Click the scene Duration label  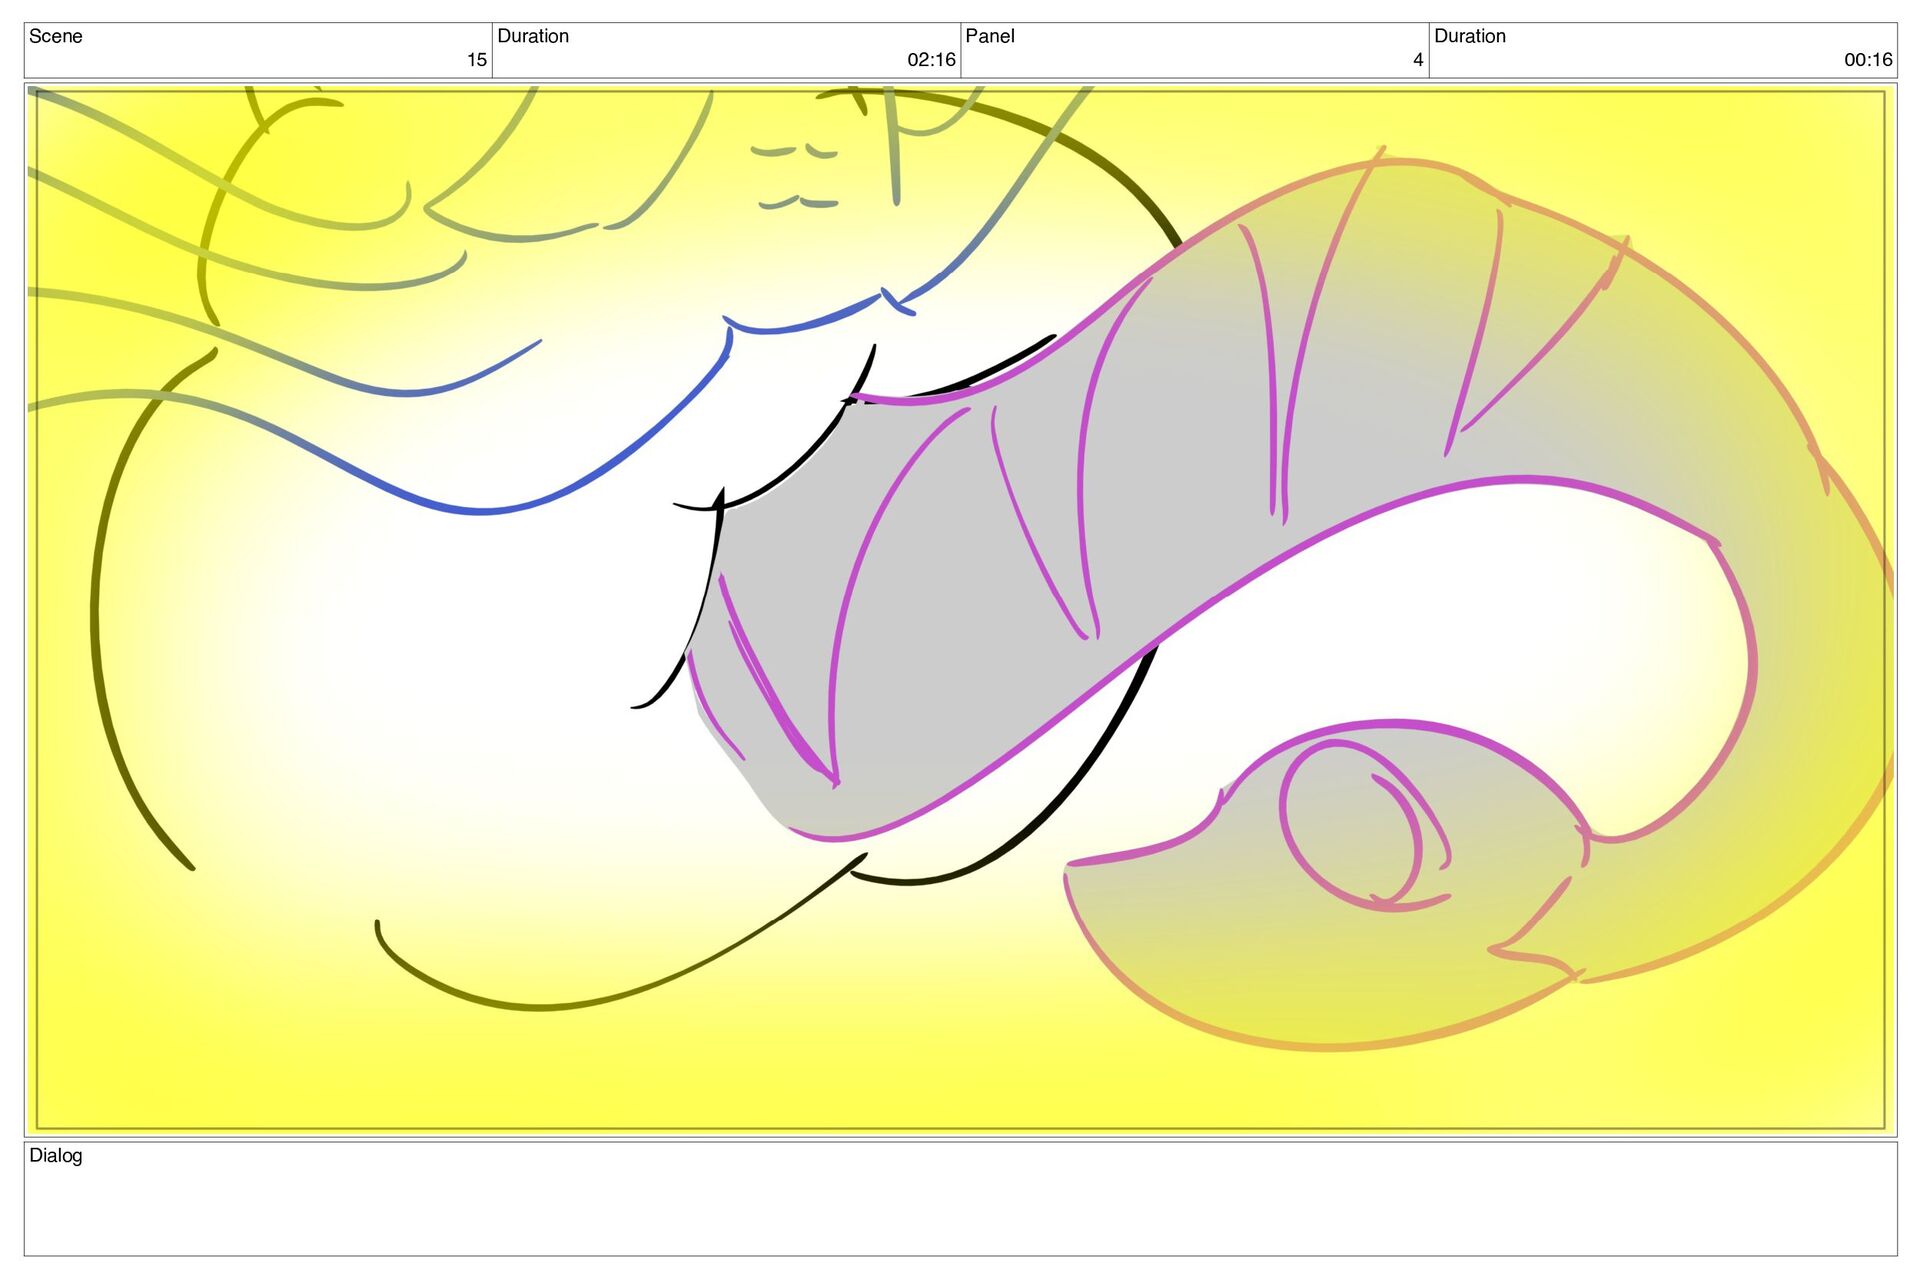coord(533,36)
